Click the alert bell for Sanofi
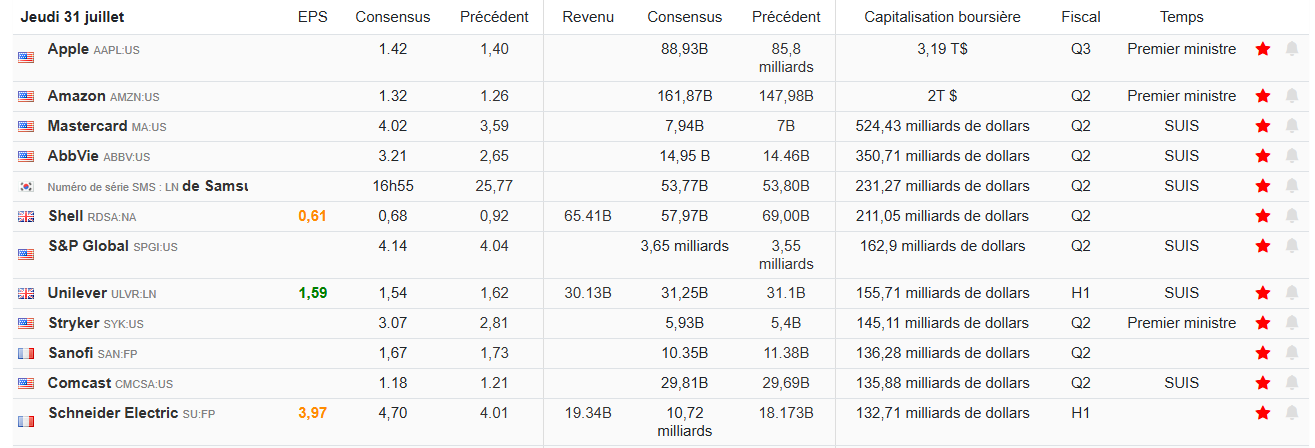This screenshot has height=448, width=1315. 1292,353
